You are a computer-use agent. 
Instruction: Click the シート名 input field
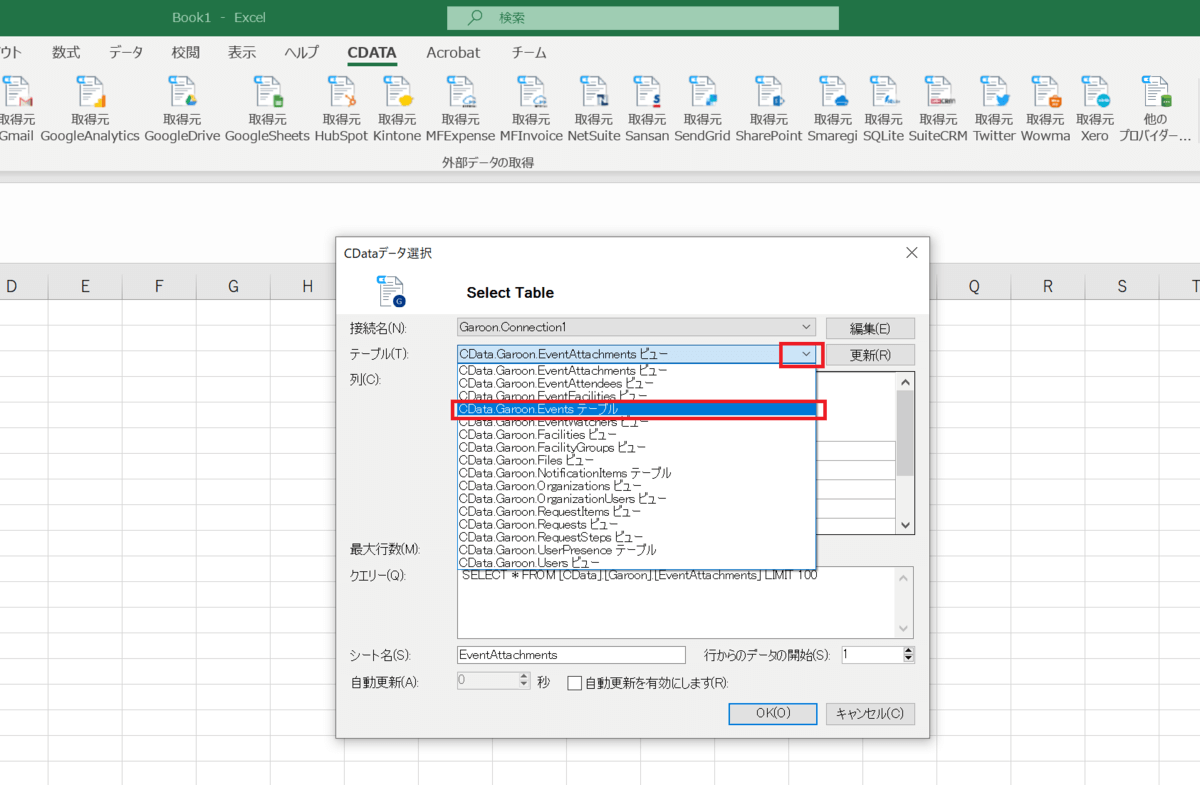[570, 655]
